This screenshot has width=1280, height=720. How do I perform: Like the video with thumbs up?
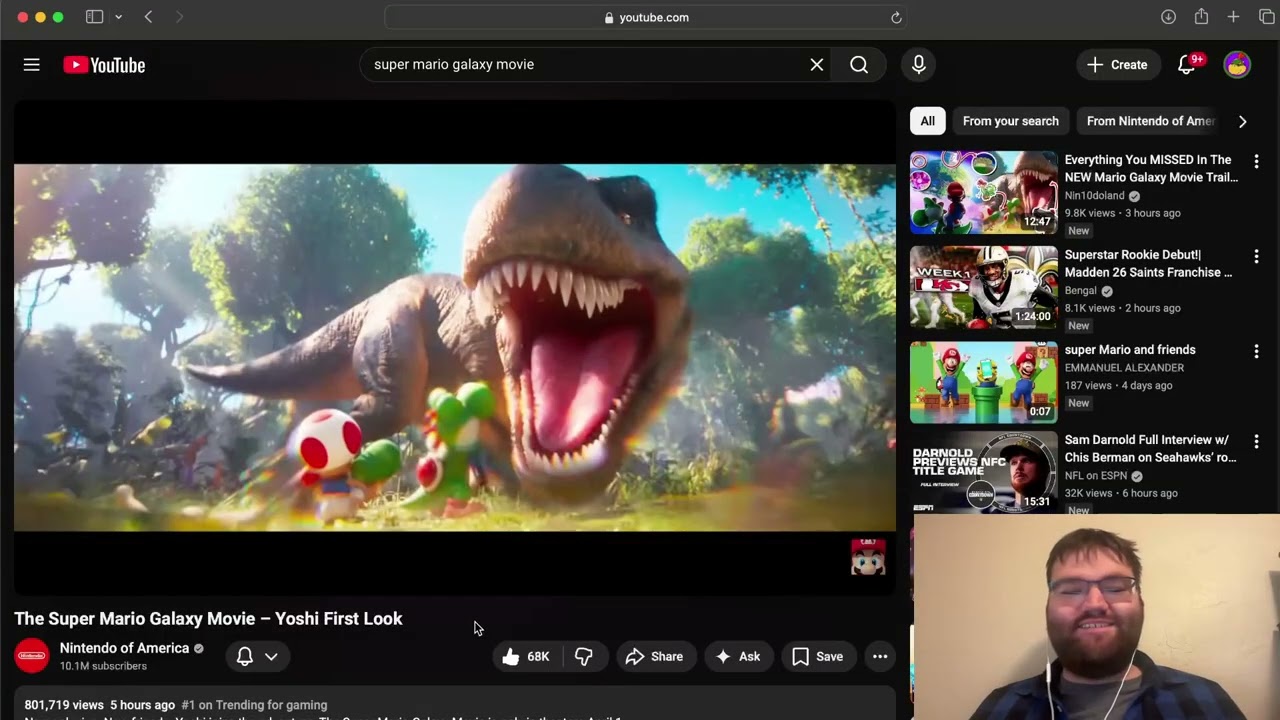click(526, 656)
